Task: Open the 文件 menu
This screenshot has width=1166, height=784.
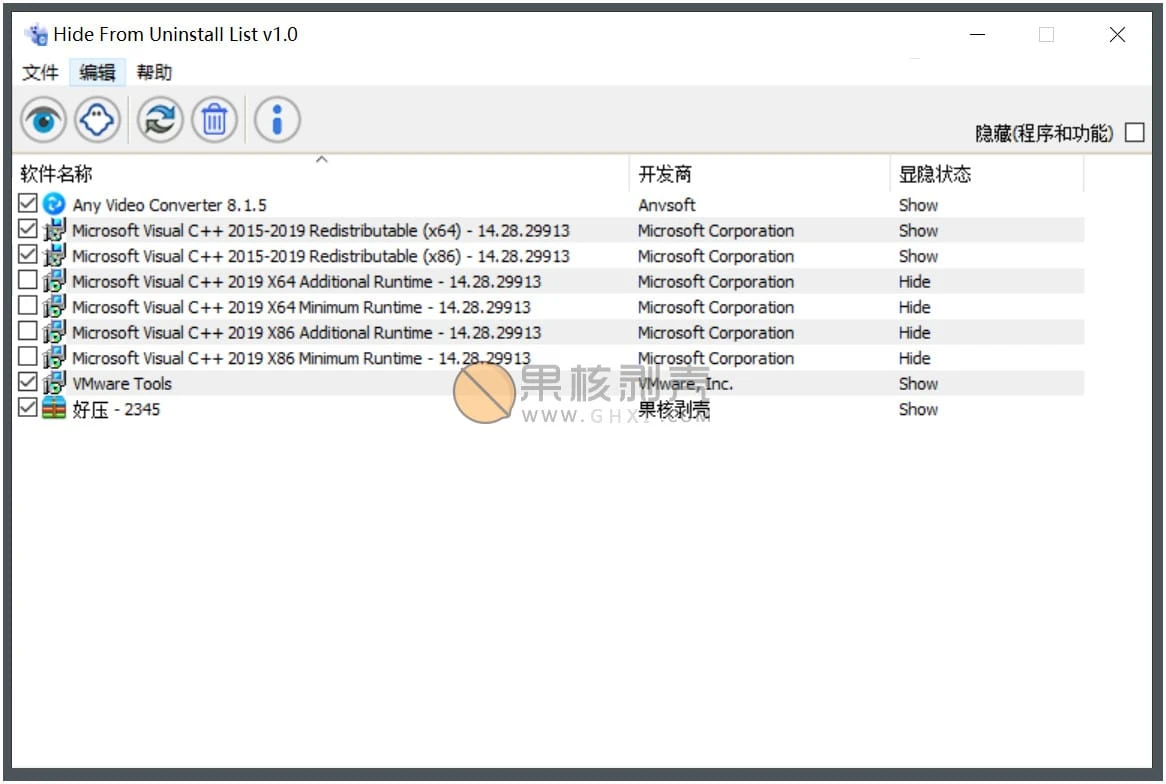Action: (x=40, y=72)
